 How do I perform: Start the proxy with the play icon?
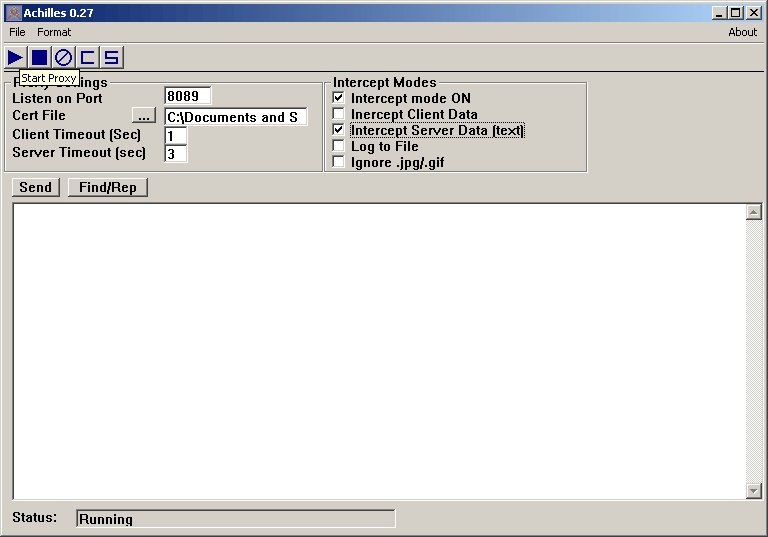(x=15, y=57)
